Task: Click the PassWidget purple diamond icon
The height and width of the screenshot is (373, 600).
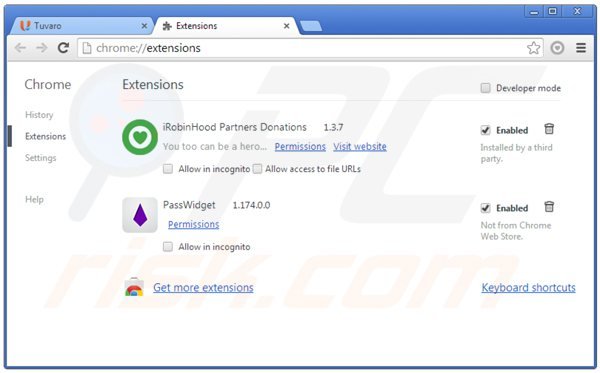Action: coord(140,215)
